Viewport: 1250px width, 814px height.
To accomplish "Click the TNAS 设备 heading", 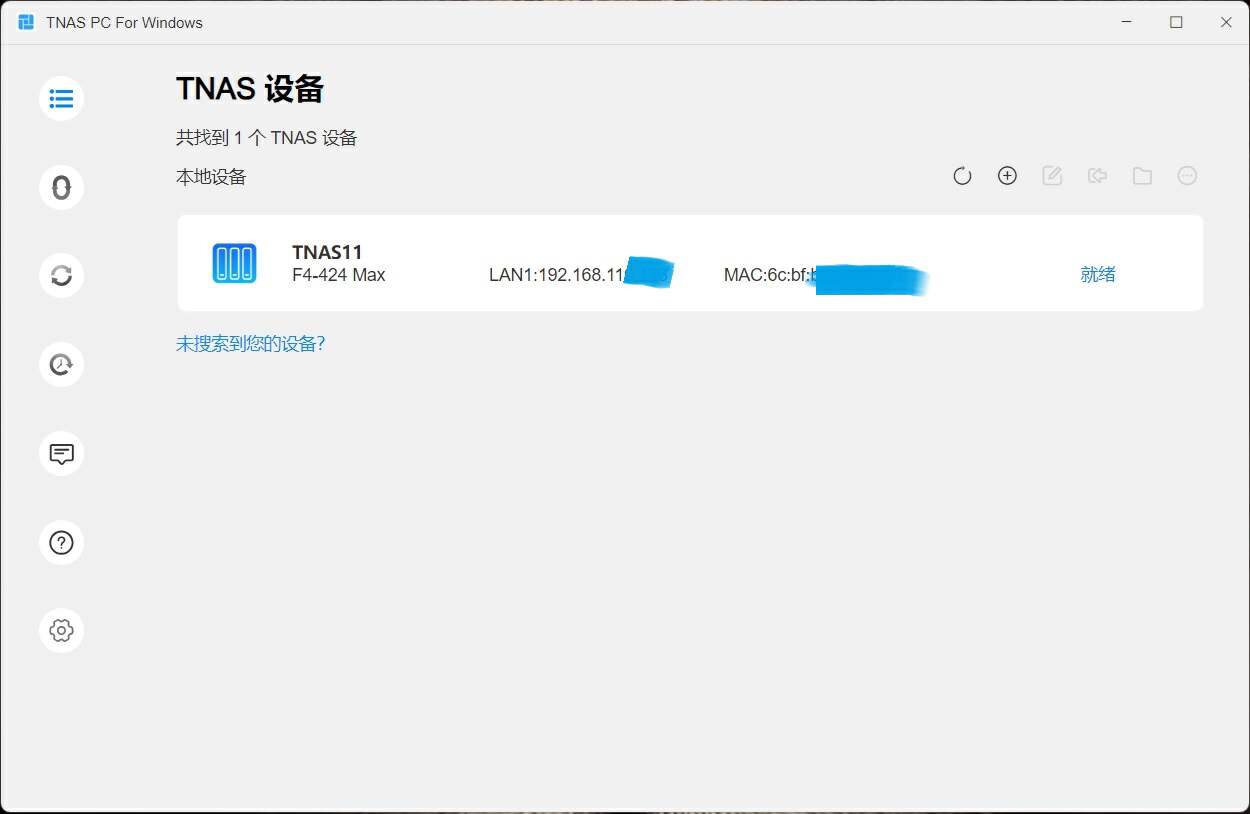I will point(250,89).
